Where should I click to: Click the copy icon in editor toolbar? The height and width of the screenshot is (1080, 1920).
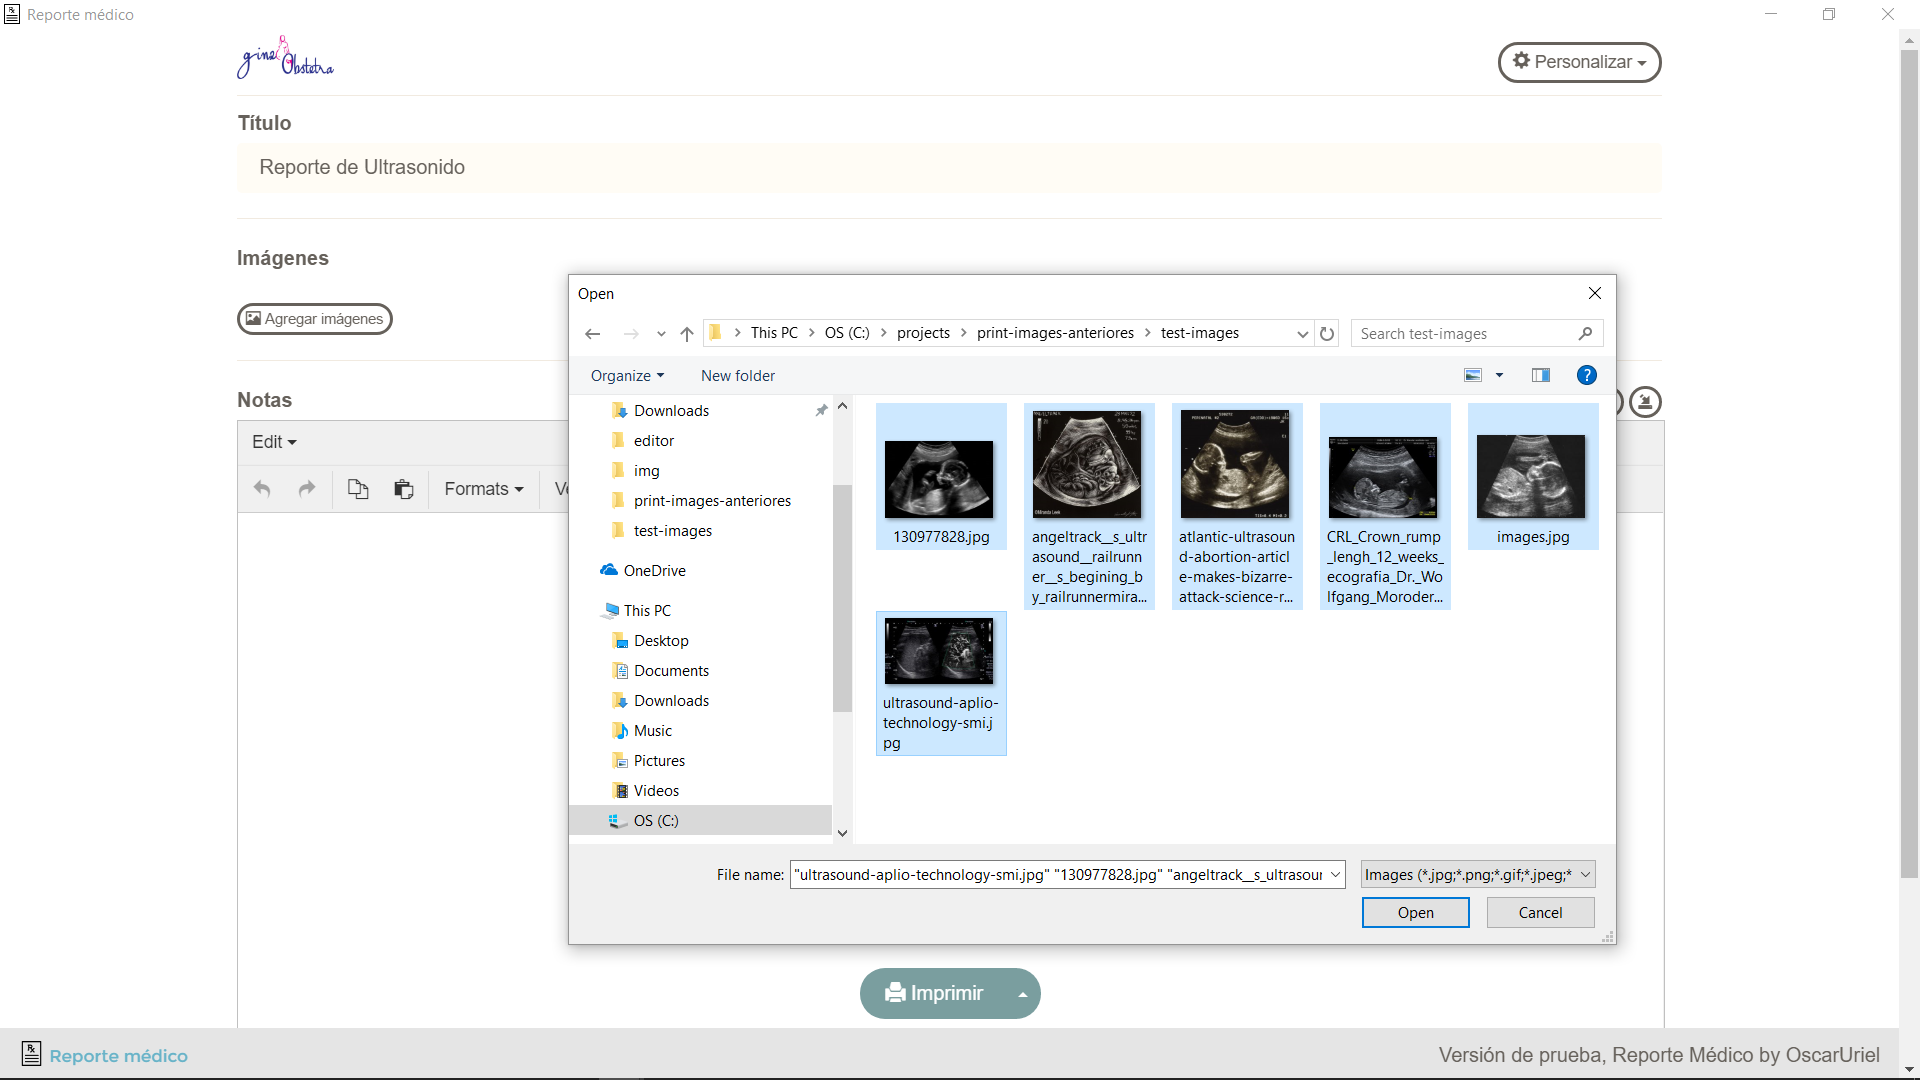358,489
